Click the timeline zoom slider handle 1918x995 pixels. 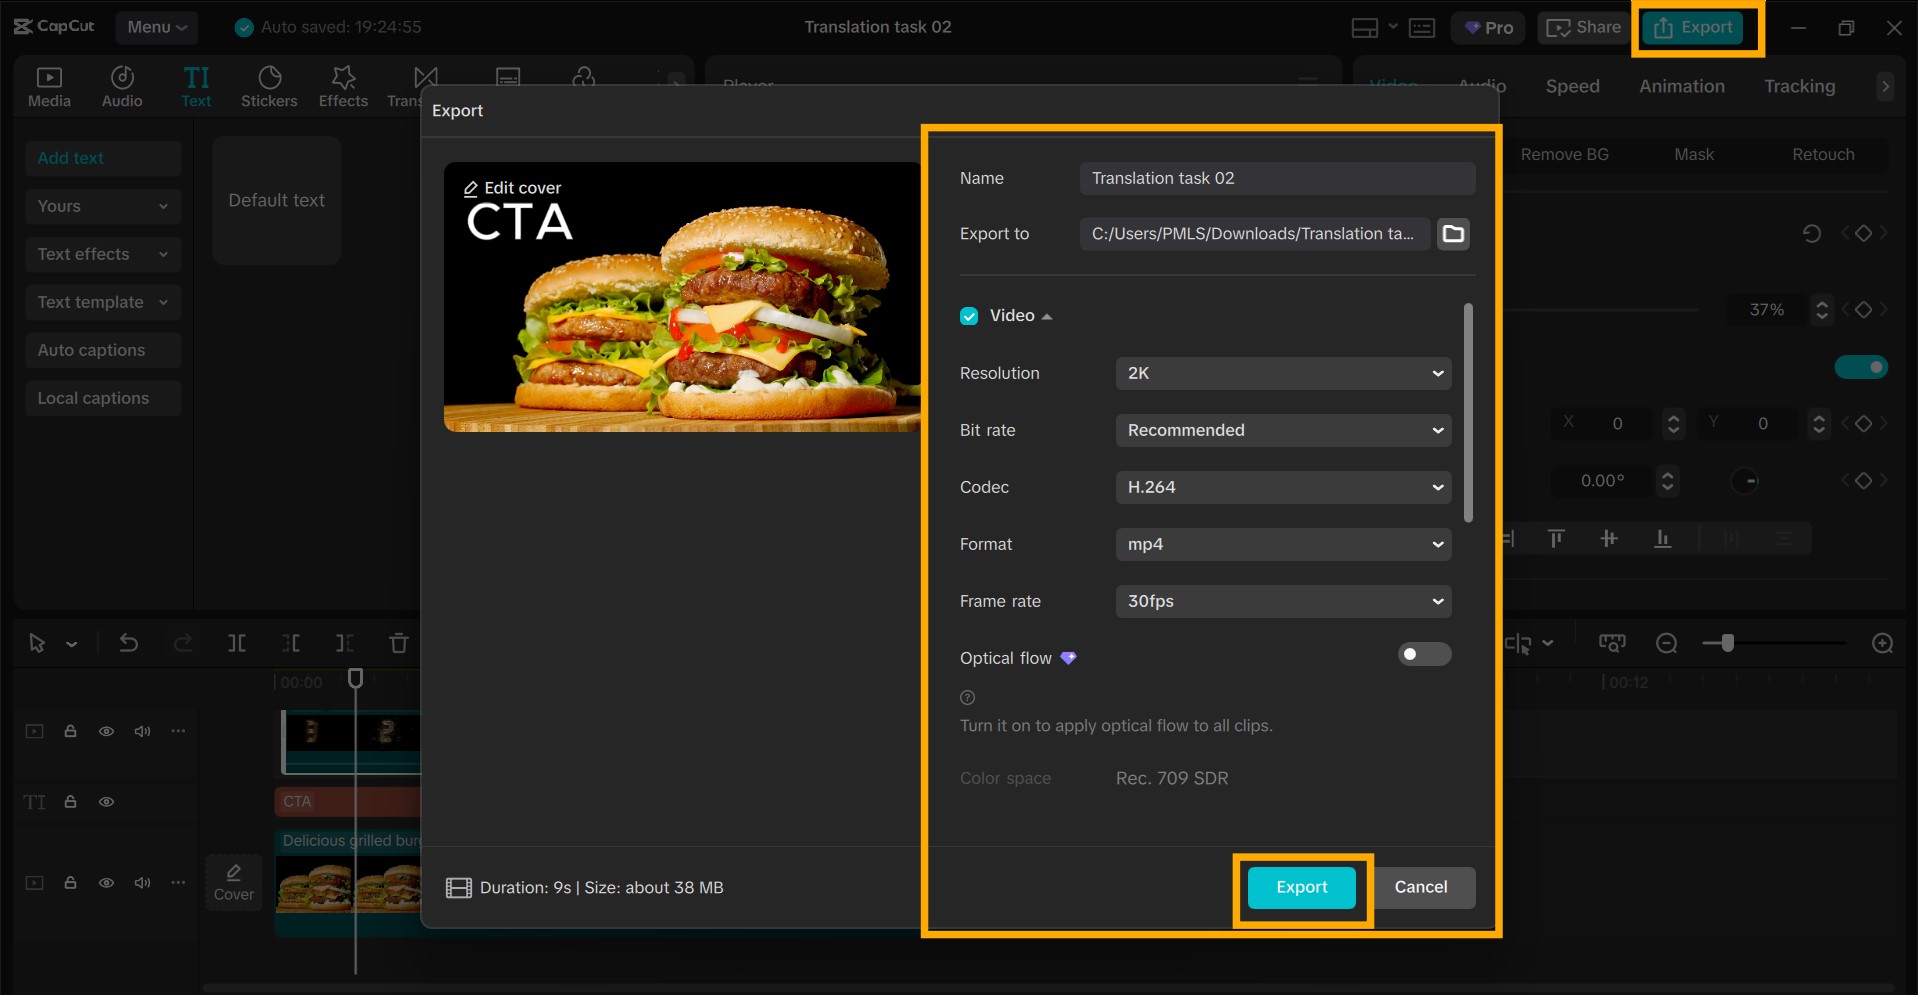point(1727,643)
